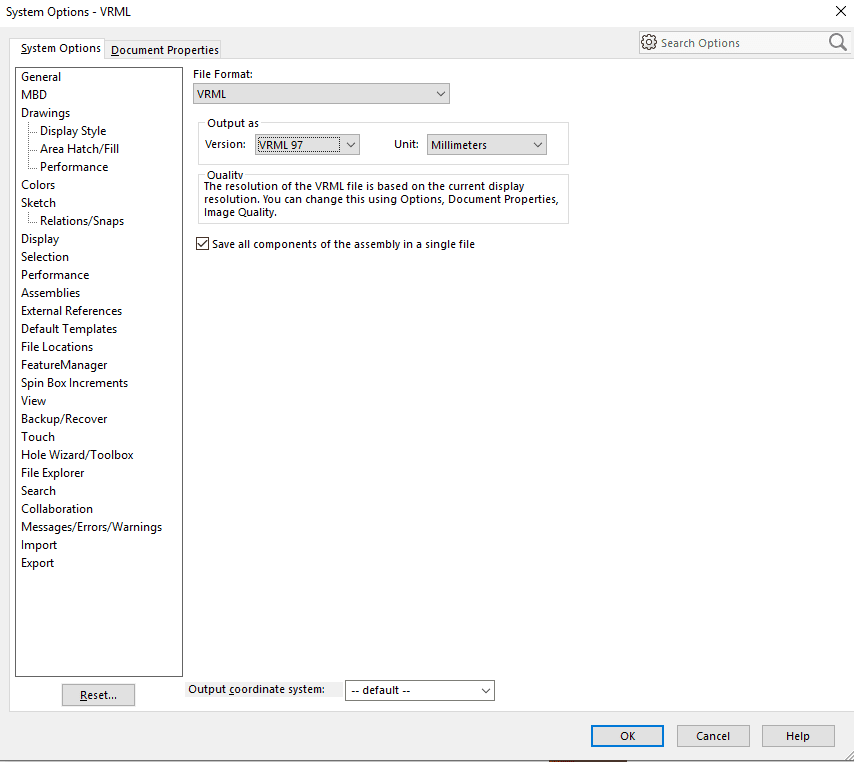
Task: Click the Help button
Action: [x=798, y=736]
